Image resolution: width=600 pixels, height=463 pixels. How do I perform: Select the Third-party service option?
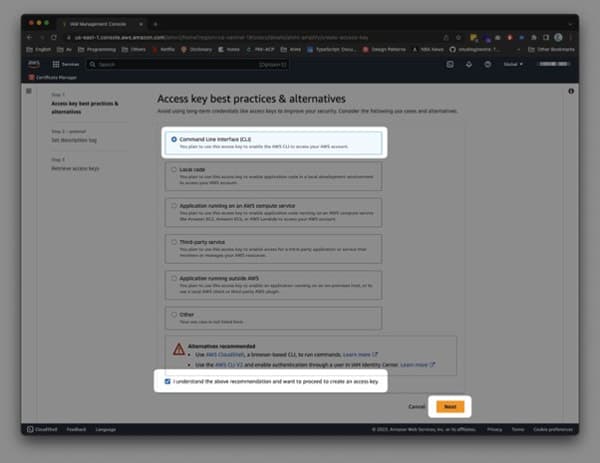(x=273, y=249)
